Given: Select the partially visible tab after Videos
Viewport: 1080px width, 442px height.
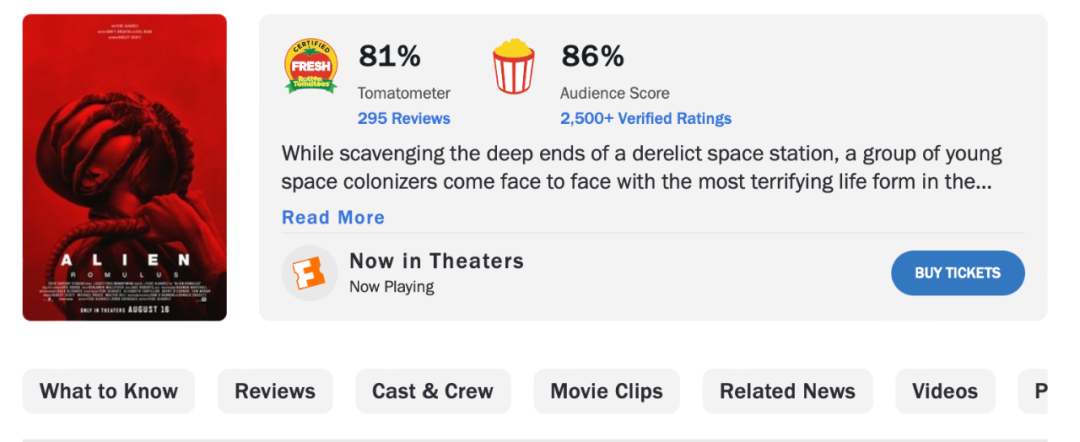Looking at the screenshot, I should point(1036,391).
